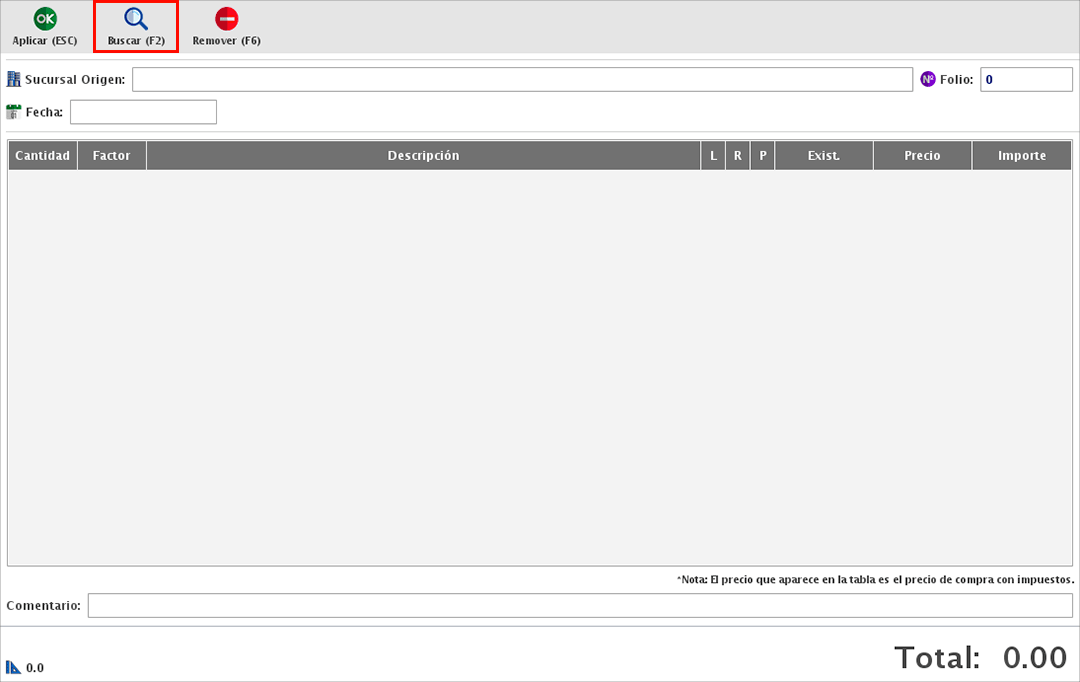Select the Exist. column header

click(824, 156)
